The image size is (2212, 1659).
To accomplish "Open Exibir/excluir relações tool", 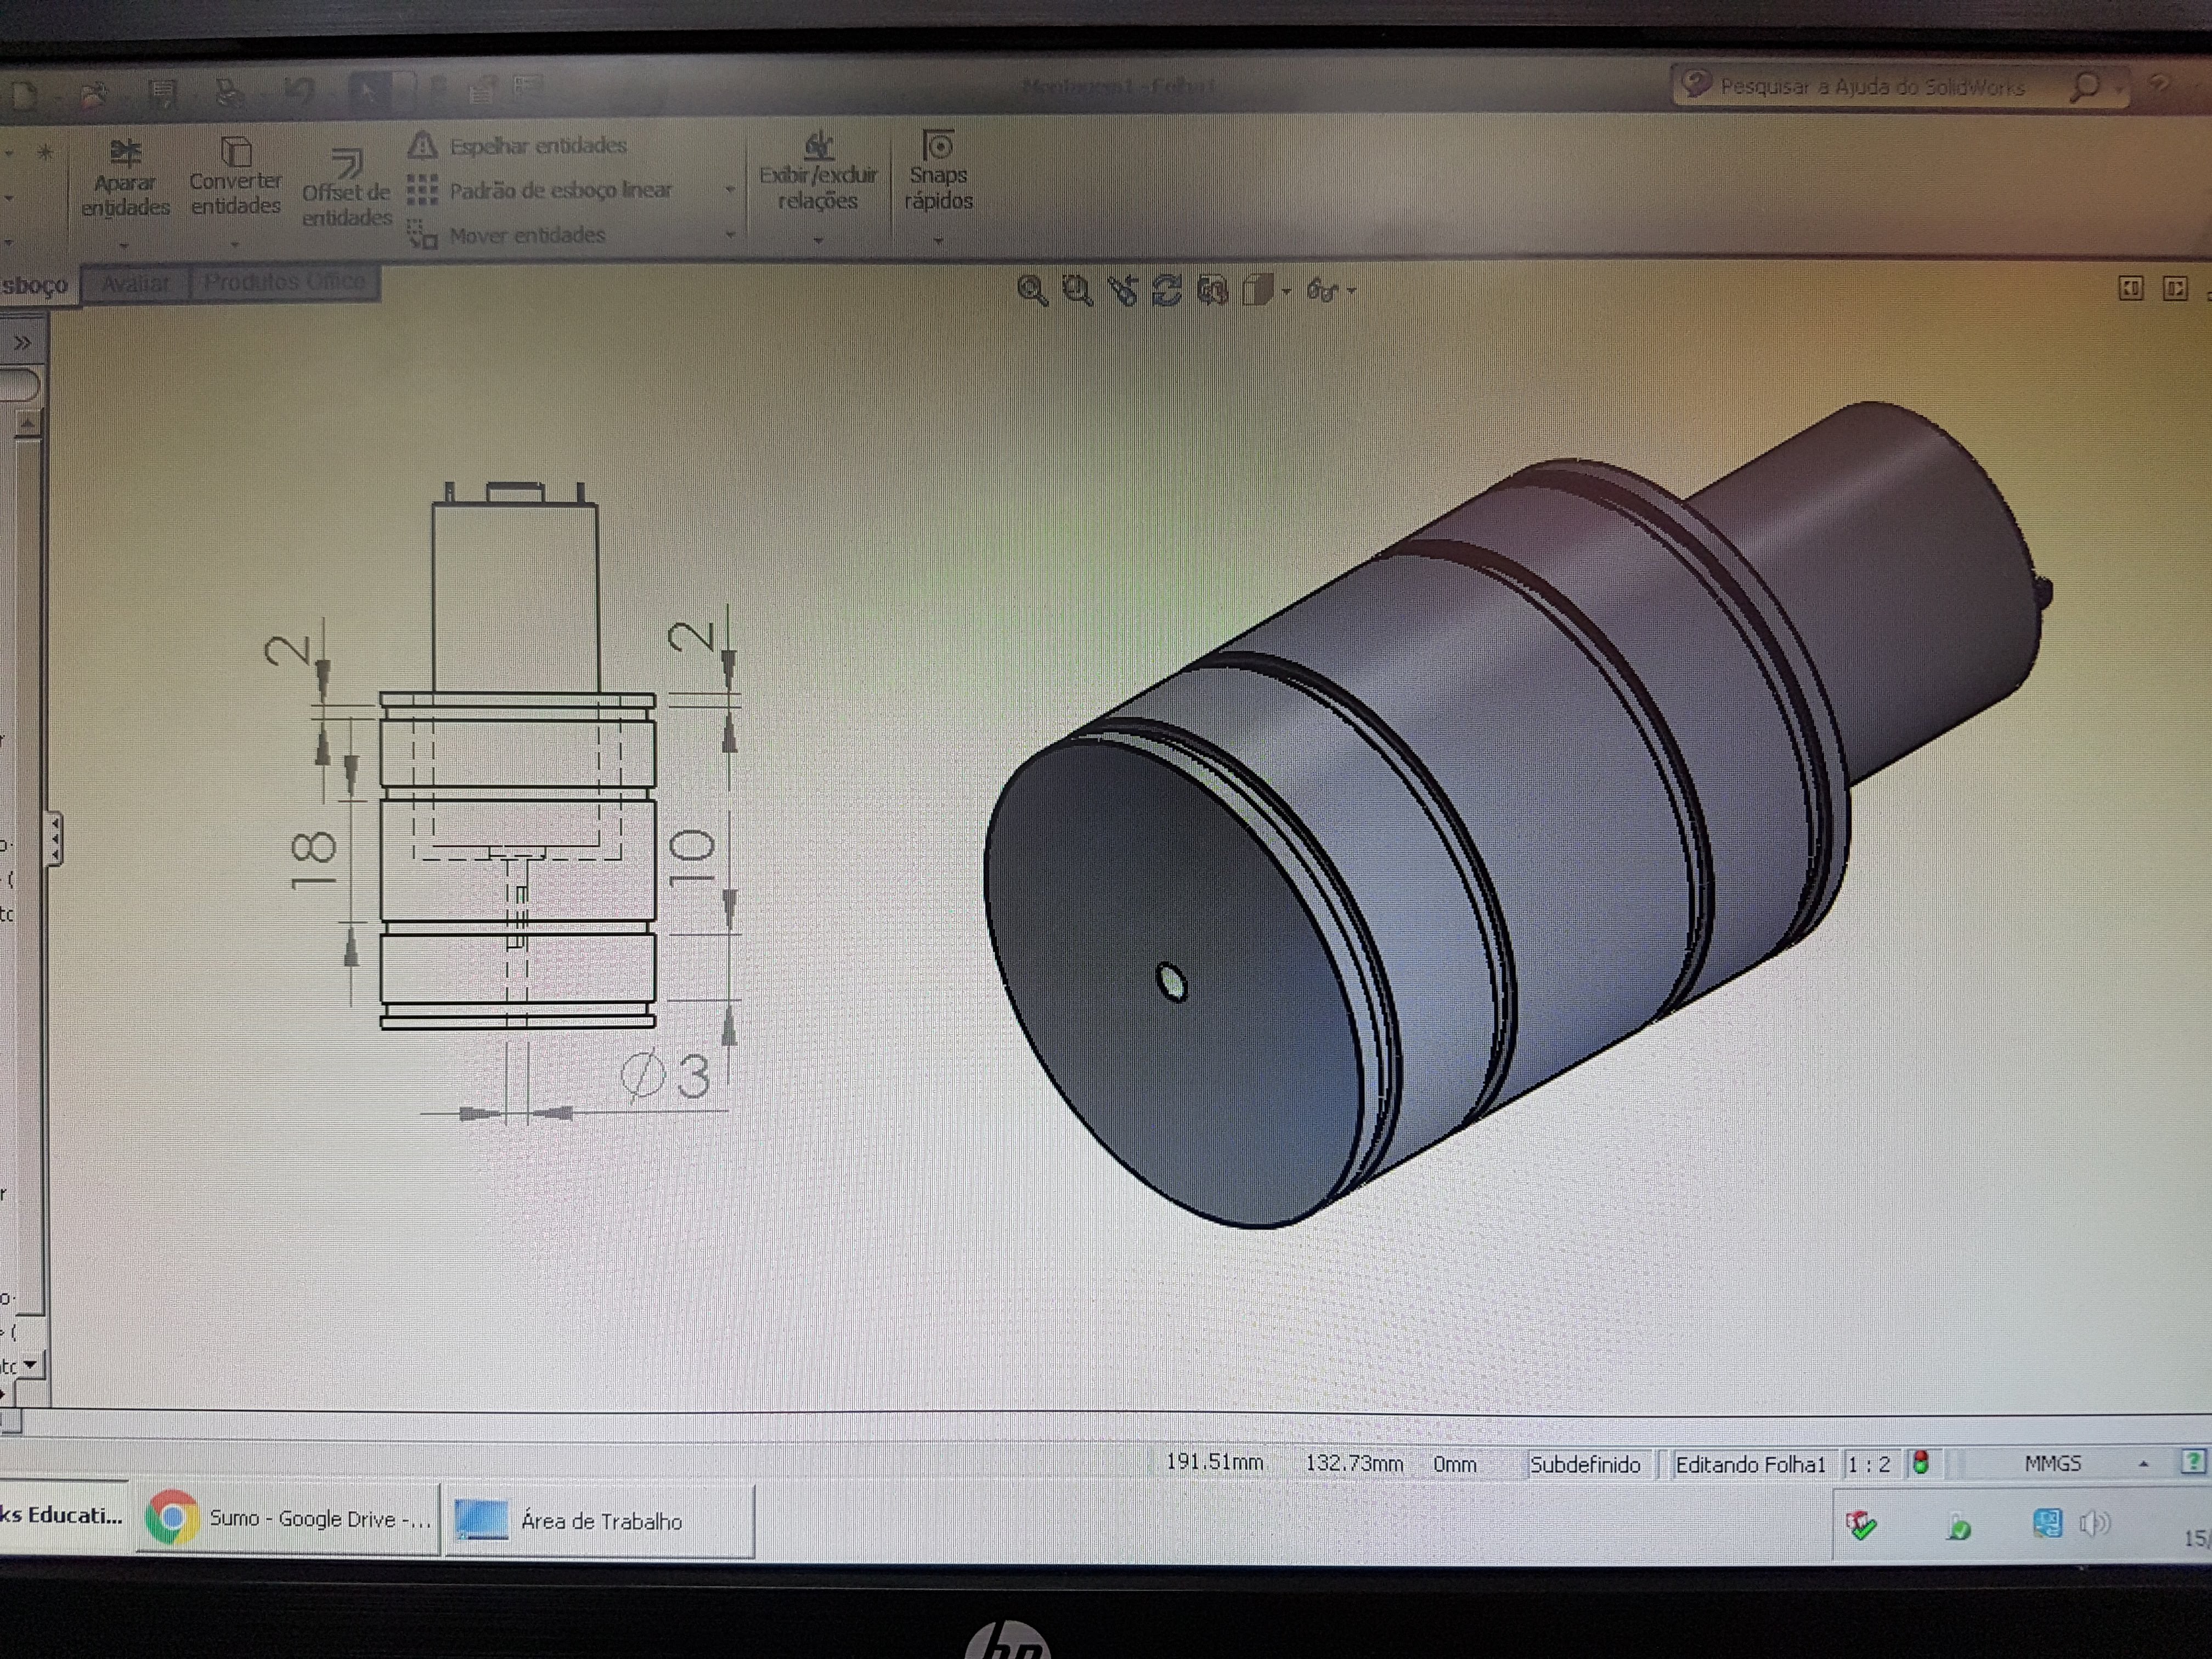I will [x=818, y=172].
